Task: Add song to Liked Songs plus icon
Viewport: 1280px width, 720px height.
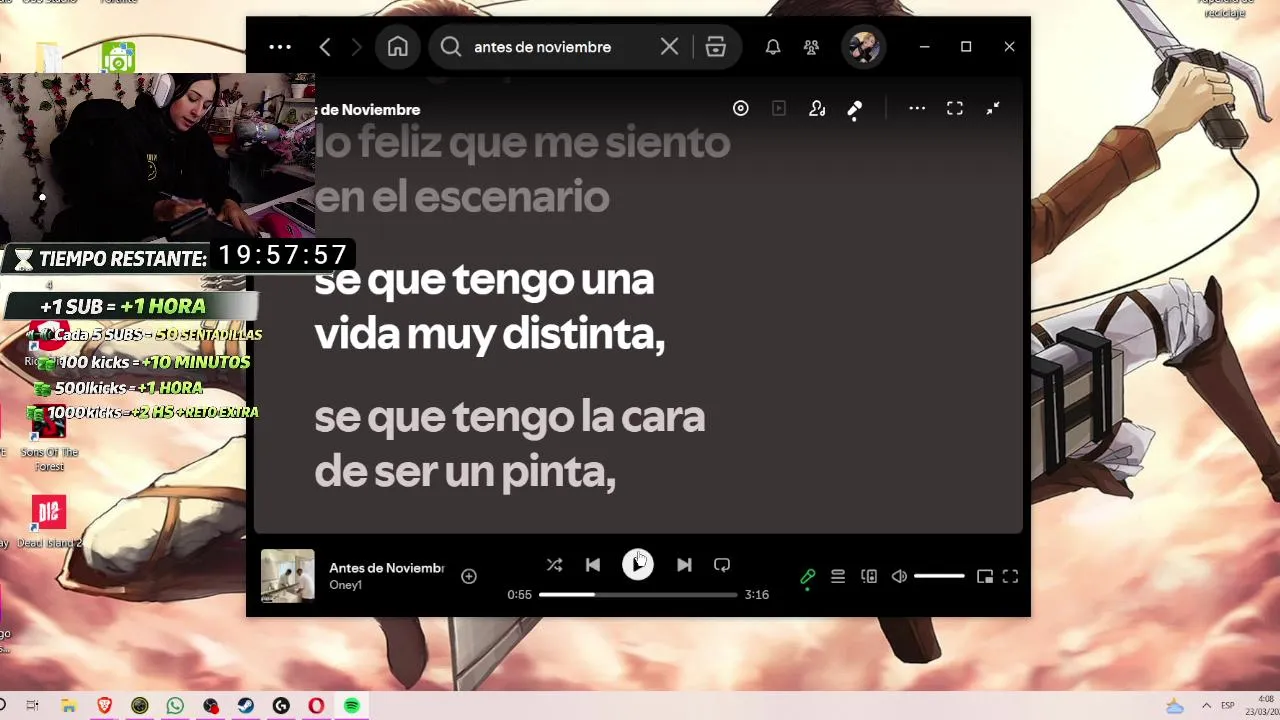Action: [x=469, y=576]
